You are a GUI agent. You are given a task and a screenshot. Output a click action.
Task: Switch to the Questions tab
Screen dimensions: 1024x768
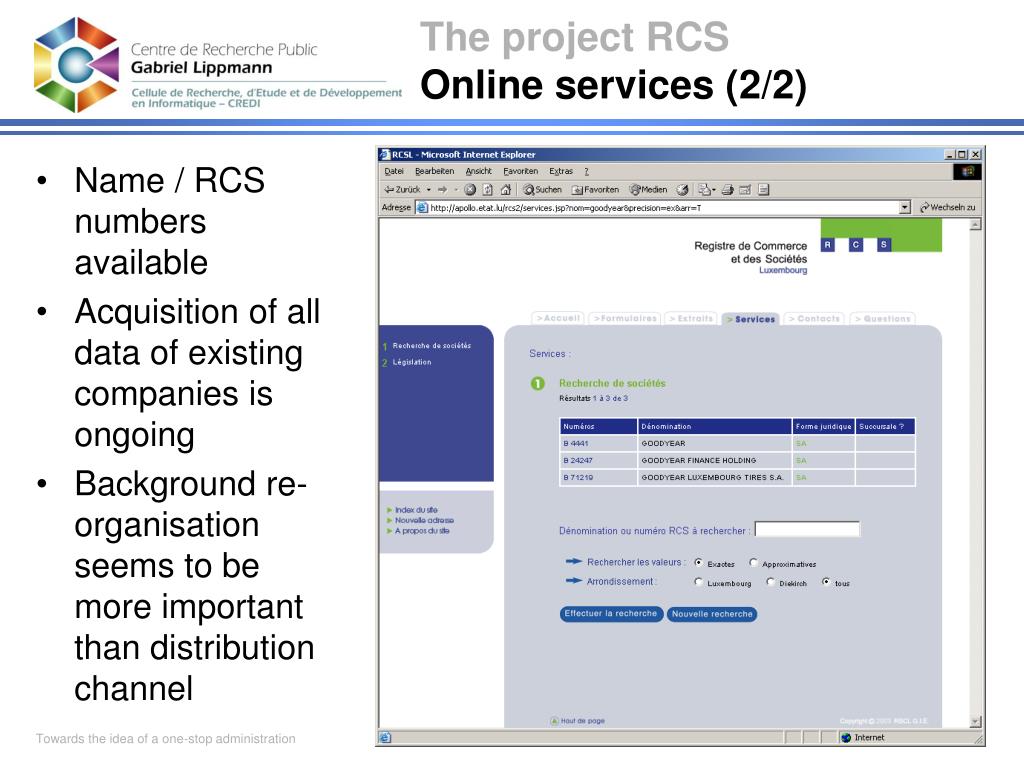[x=883, y=318]
